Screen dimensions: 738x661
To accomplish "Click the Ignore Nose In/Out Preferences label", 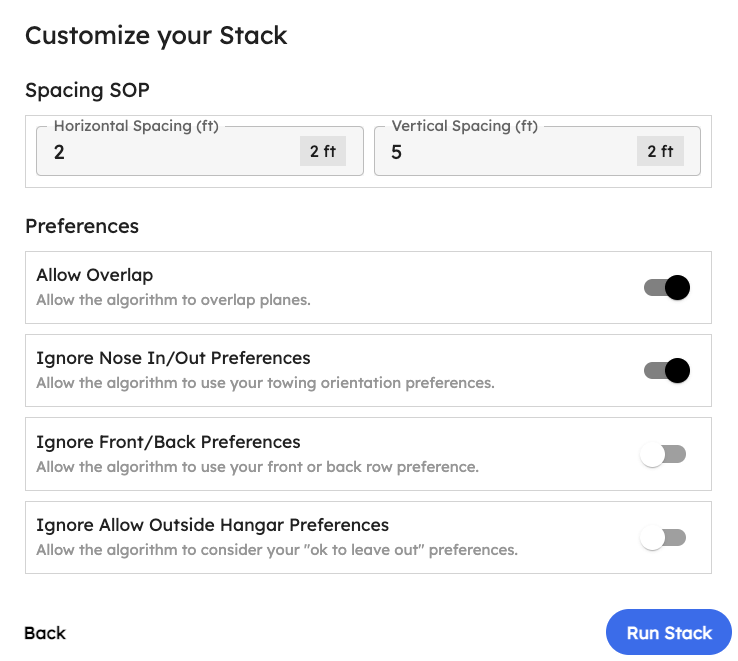I will click(173, 358).
